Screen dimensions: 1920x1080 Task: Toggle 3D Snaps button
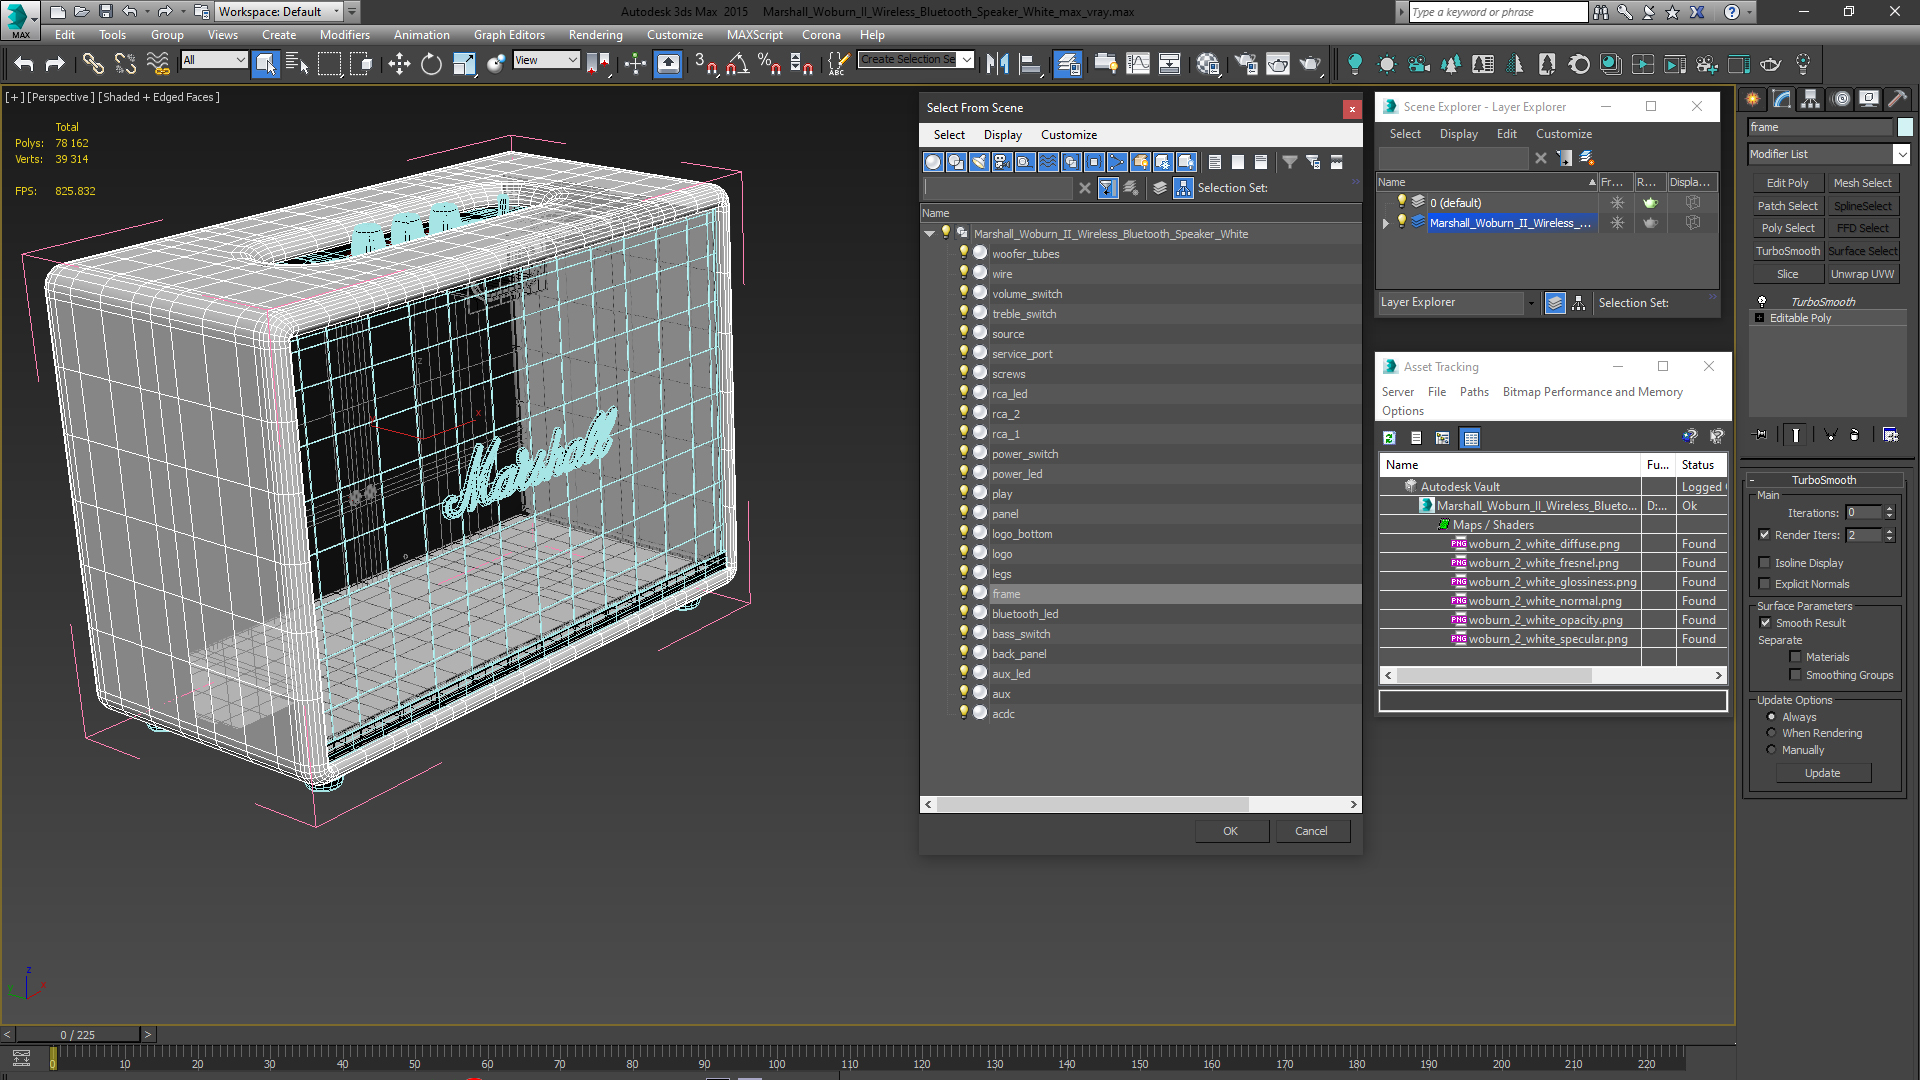pos(705,64)
